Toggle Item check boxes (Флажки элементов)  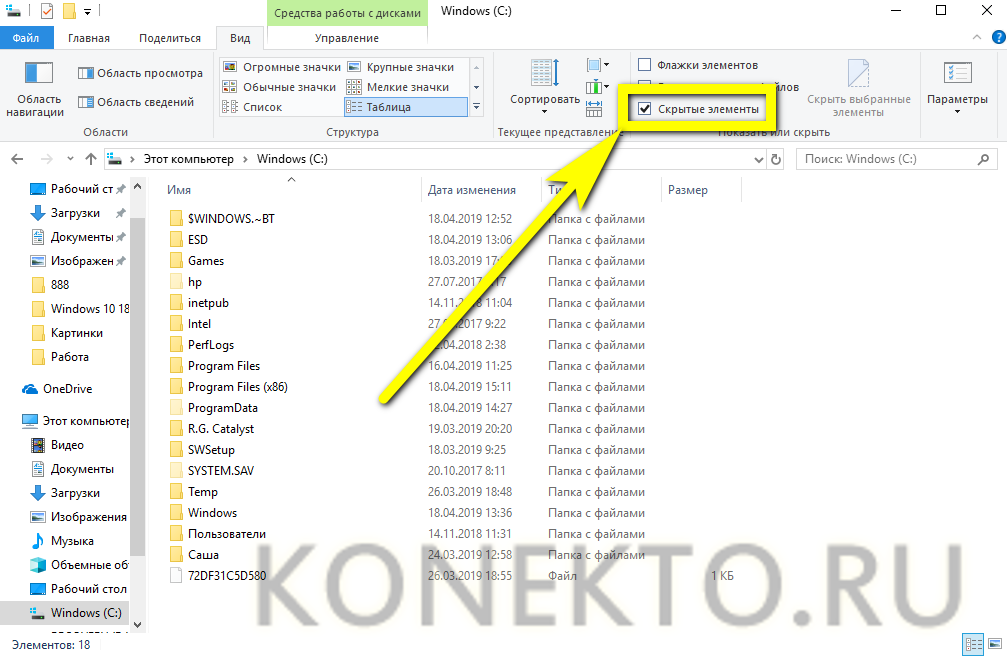coord(697,65)
